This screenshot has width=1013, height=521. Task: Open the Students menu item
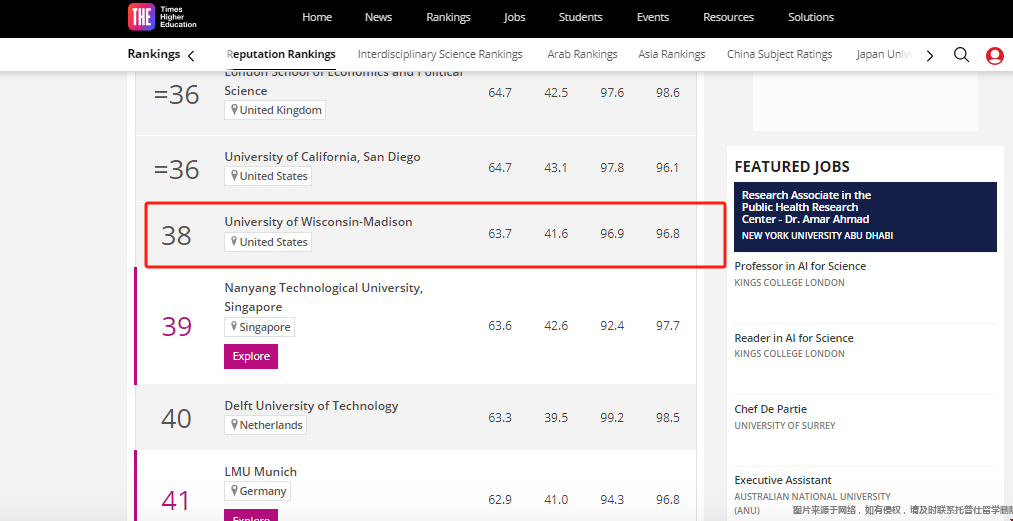[580, 17]
